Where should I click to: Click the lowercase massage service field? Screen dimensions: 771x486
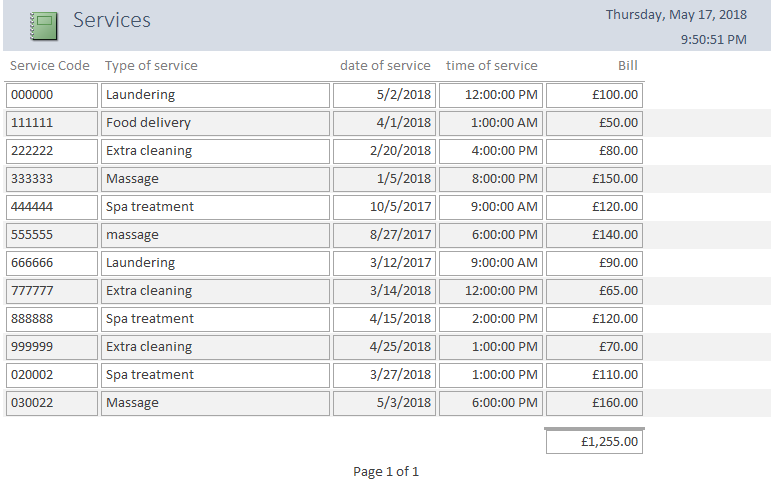(215, 235)
